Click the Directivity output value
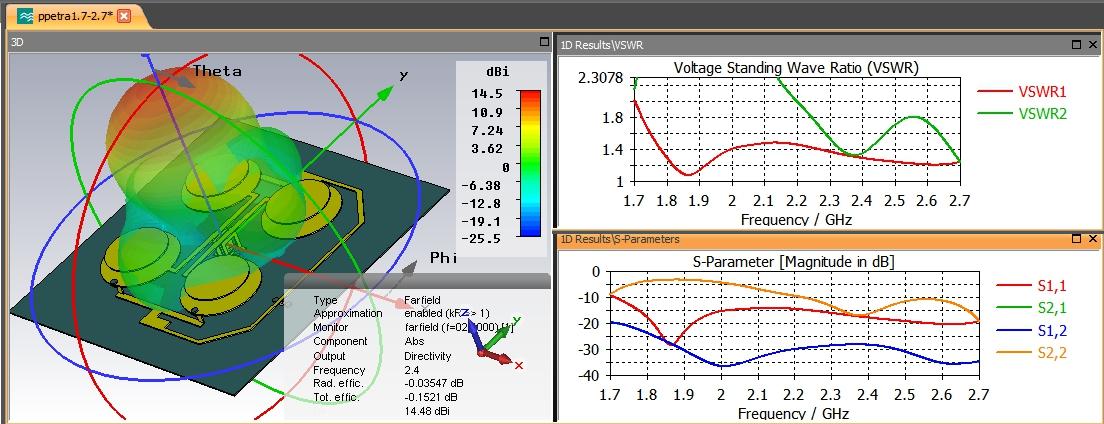 [x=427, y=356]
